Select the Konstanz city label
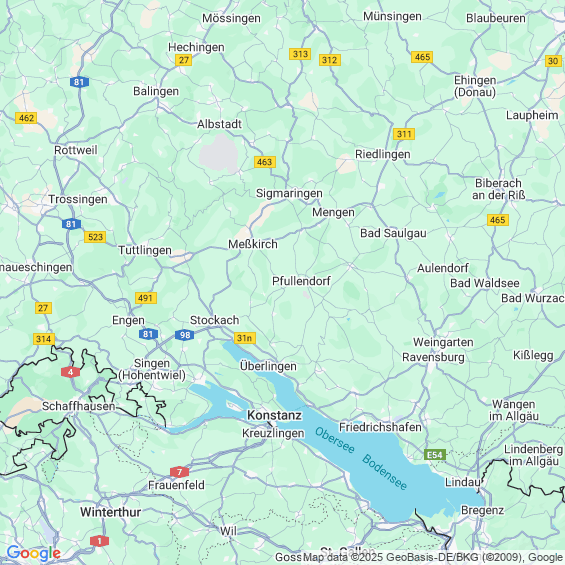Viewport: 565px width, 565px height. click(x=275, y=415)
